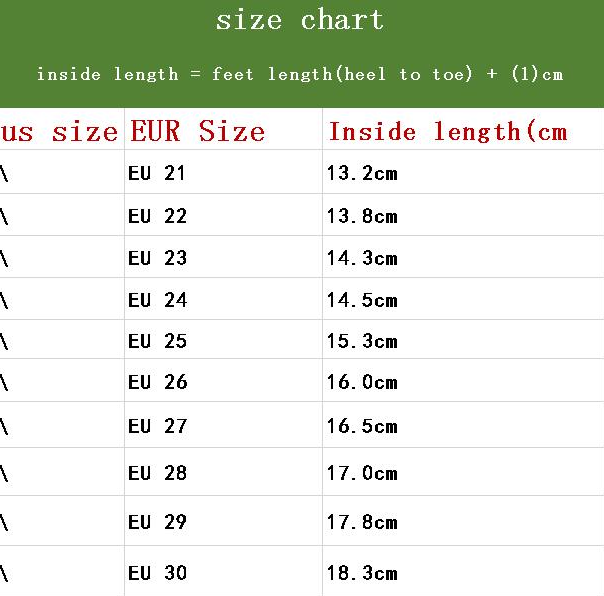Click the 17.0cm inside length cell

click(362, 473)
